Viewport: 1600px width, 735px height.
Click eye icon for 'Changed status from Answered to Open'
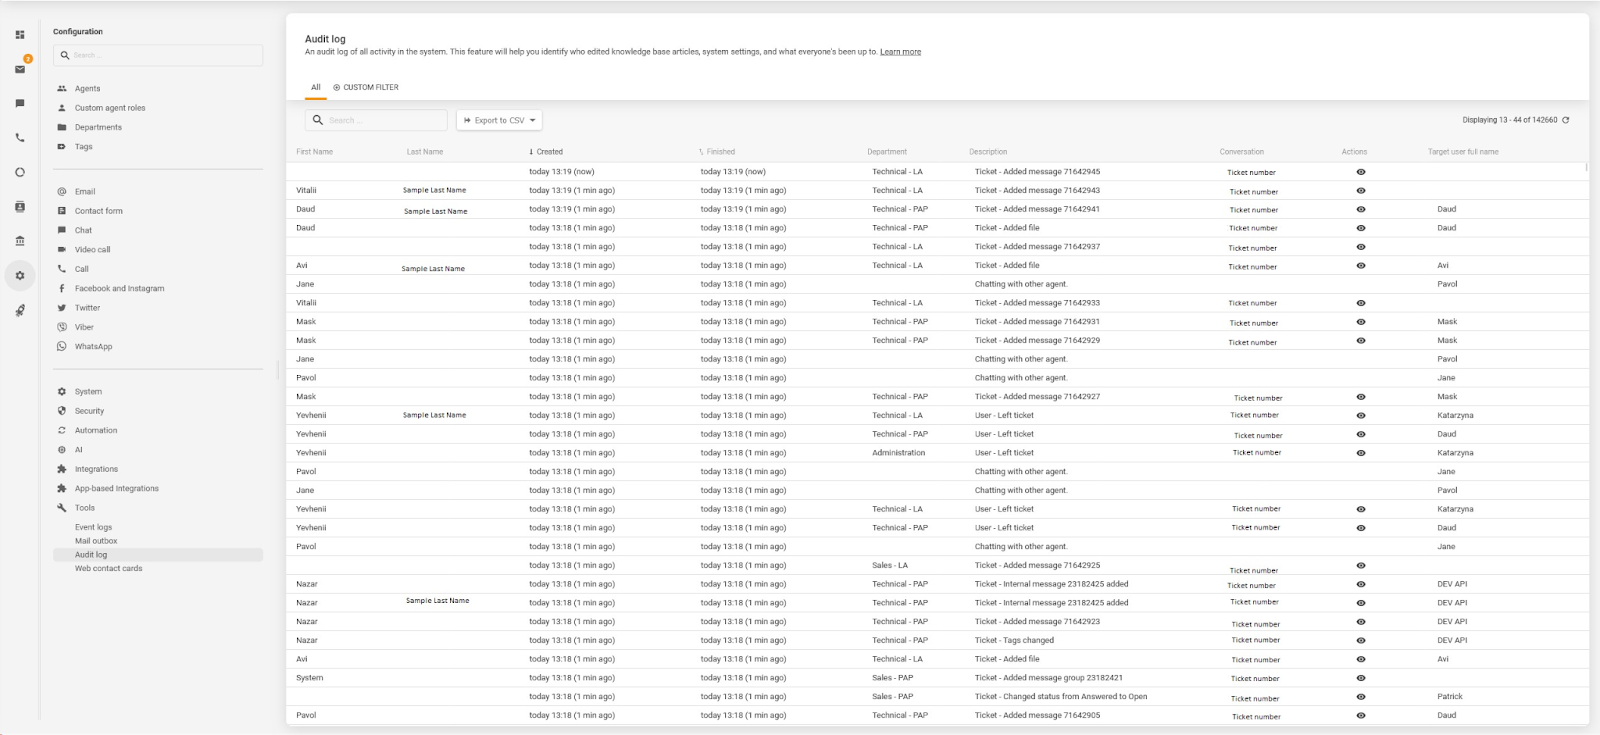[x=1361, y=697]
